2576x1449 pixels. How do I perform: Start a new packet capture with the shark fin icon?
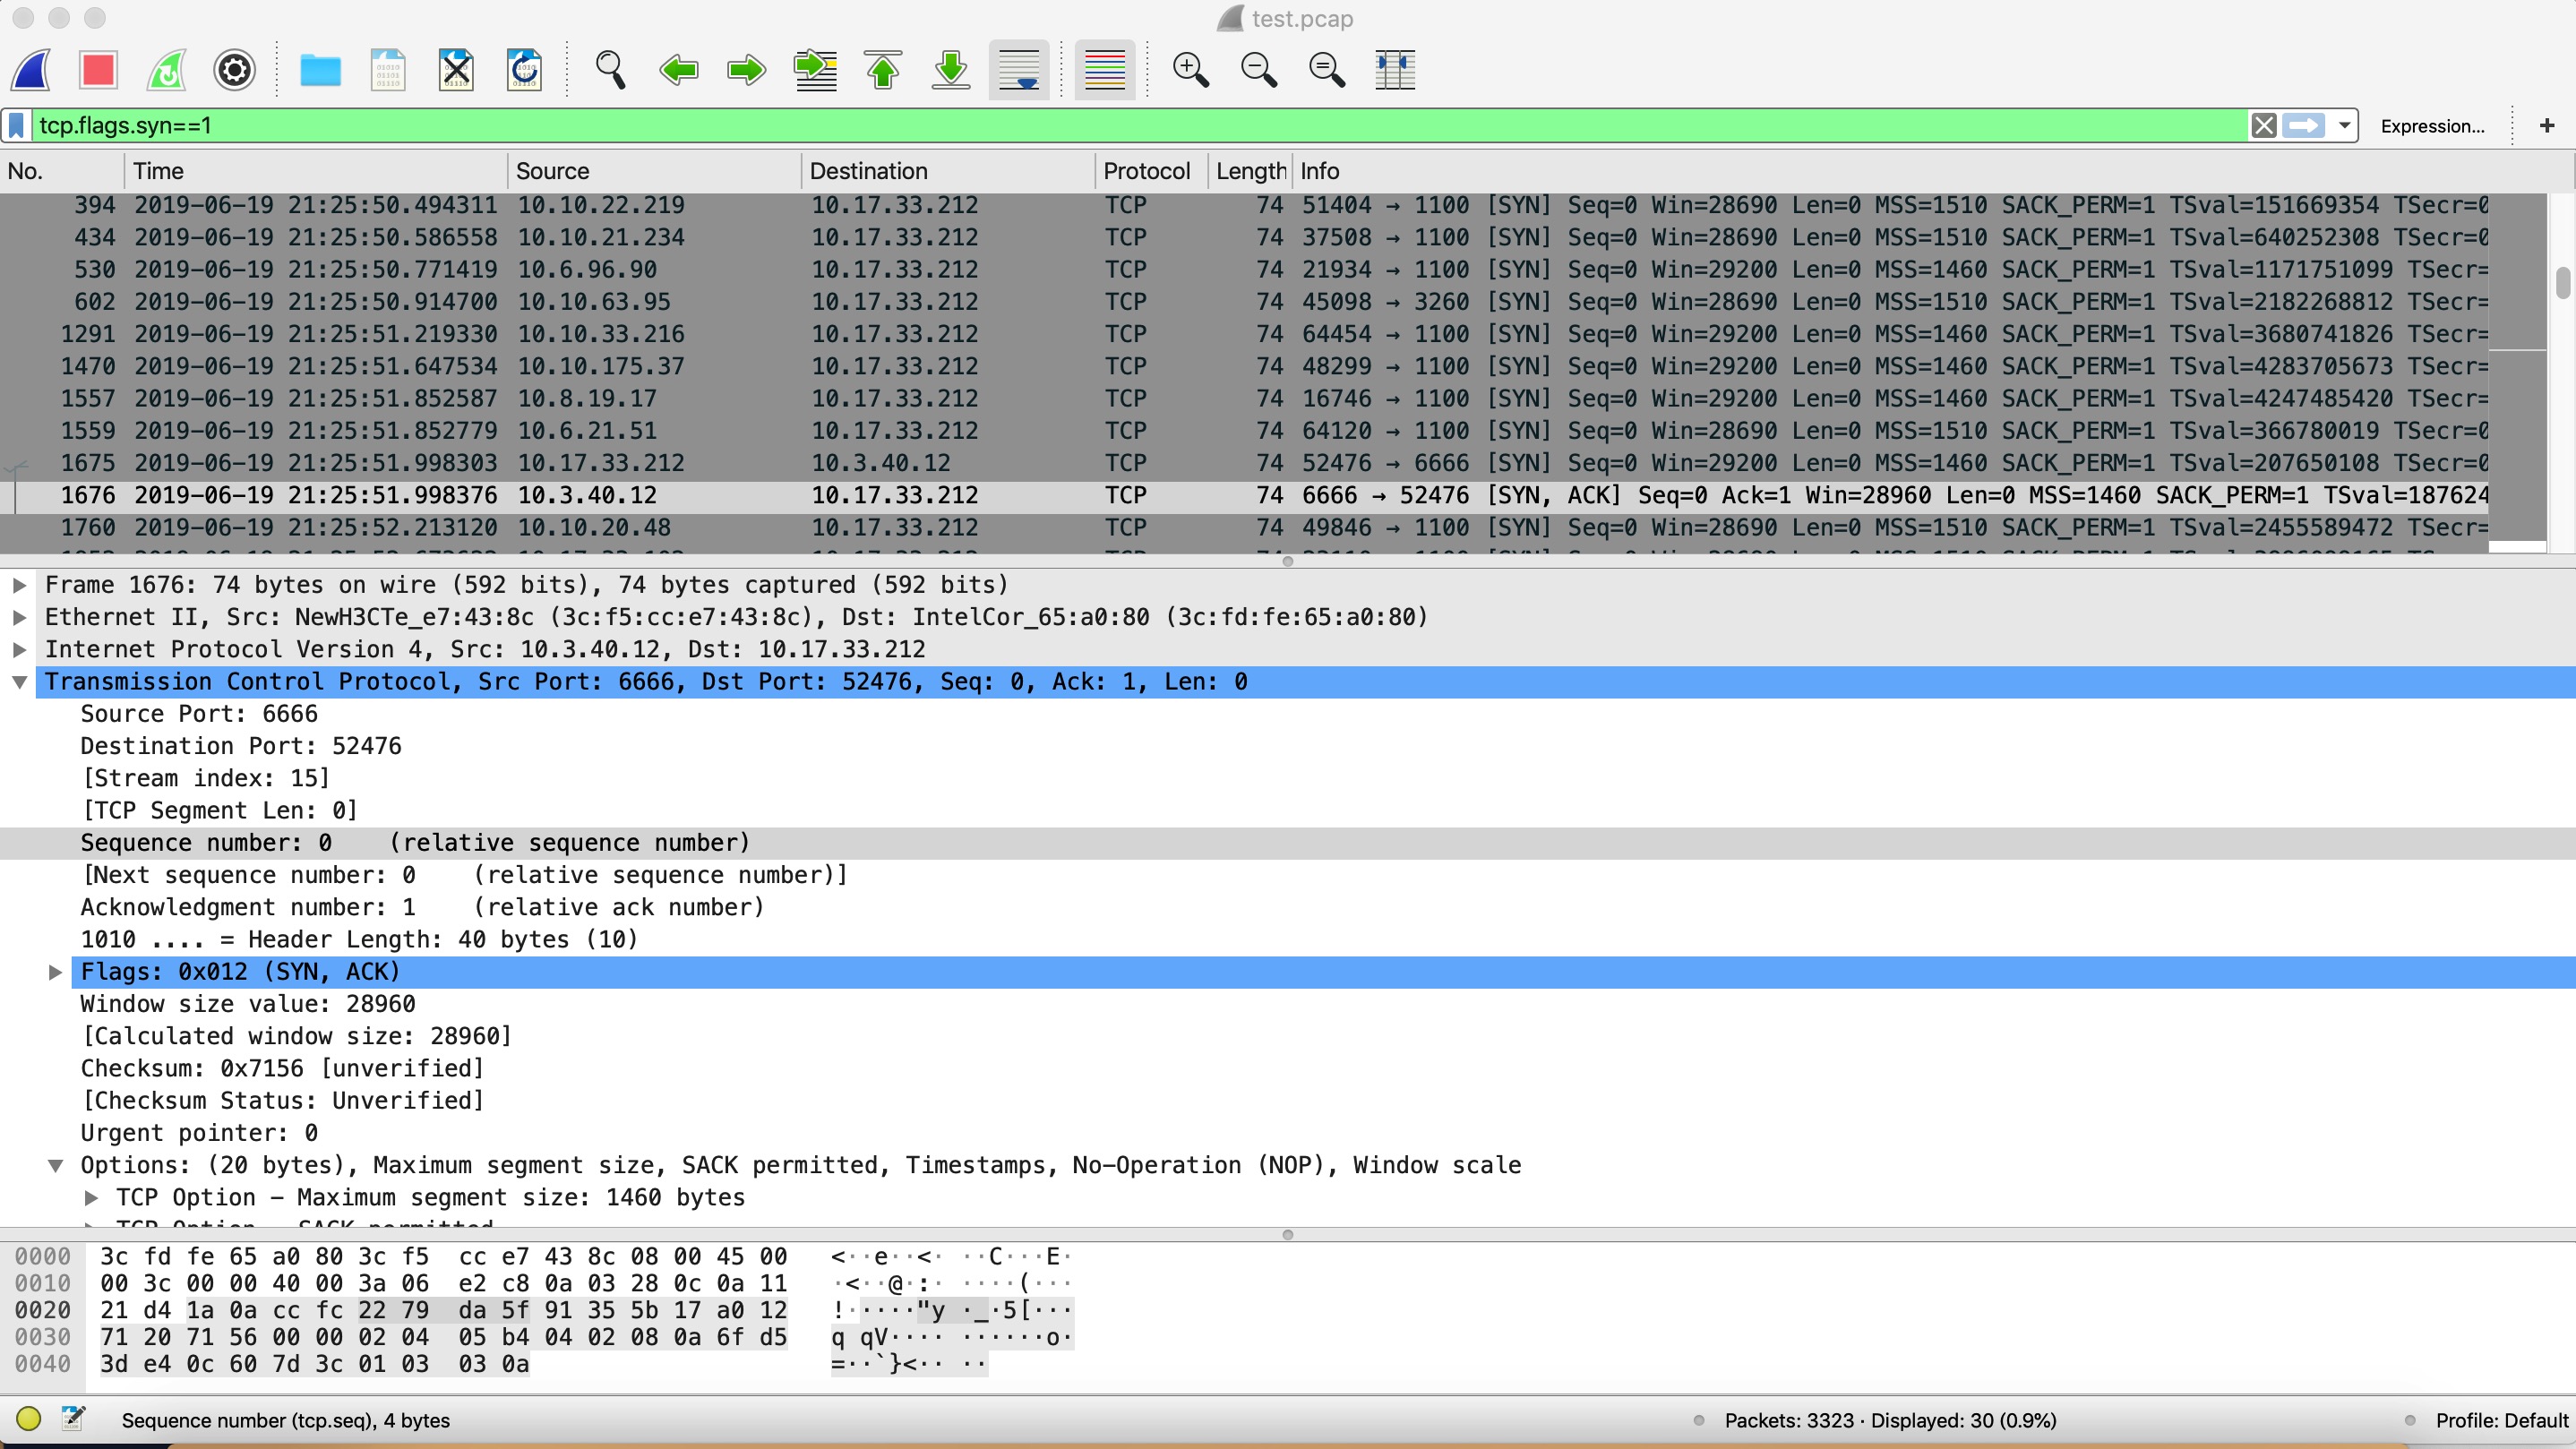tap(31, 70)
